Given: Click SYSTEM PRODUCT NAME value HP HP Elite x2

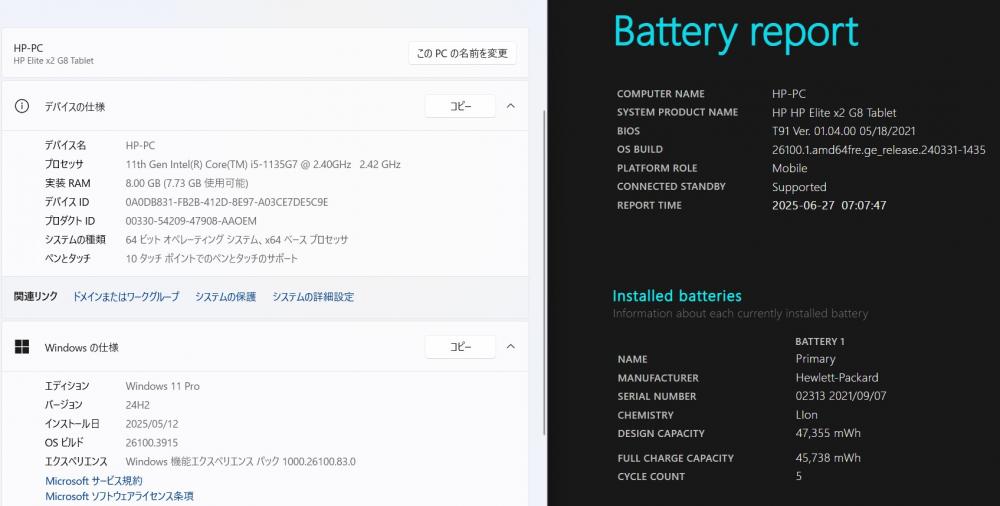Looking at the screenshot, I should point(834,113).
